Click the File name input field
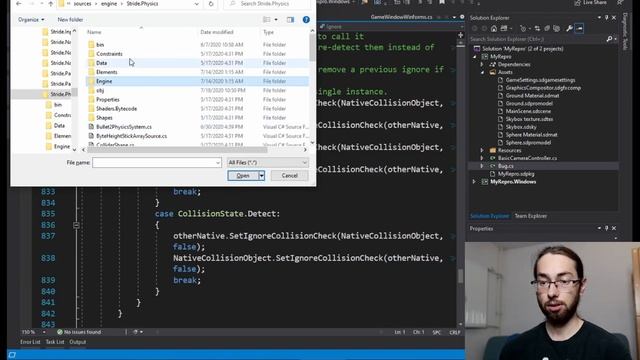640x360 pixels. [157, 162]
